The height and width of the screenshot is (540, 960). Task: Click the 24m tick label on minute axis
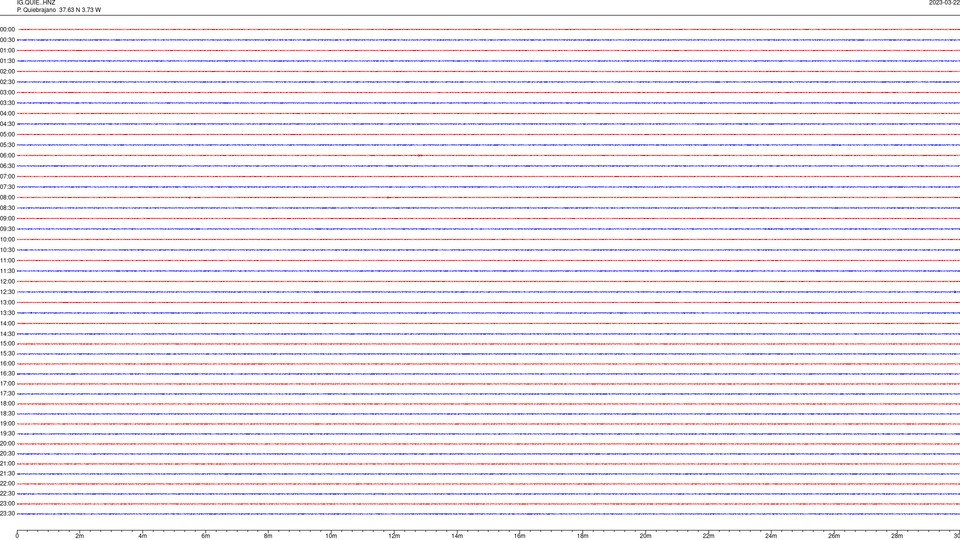pyautogui.click(x=771, y=536)
